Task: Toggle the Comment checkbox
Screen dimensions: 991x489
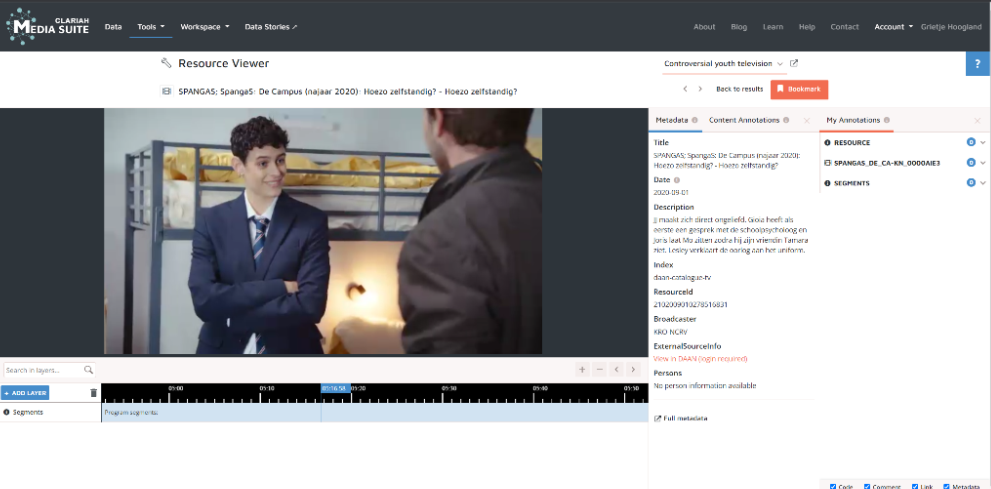Action: click(867, 486)
